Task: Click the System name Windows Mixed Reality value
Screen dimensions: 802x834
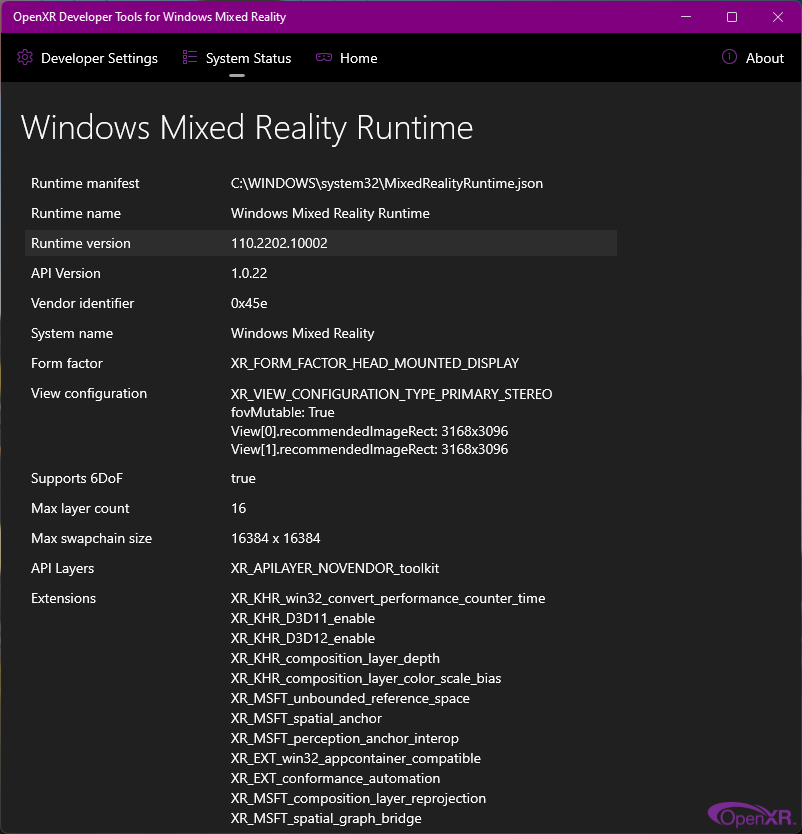Action: (x=303, y=333)
